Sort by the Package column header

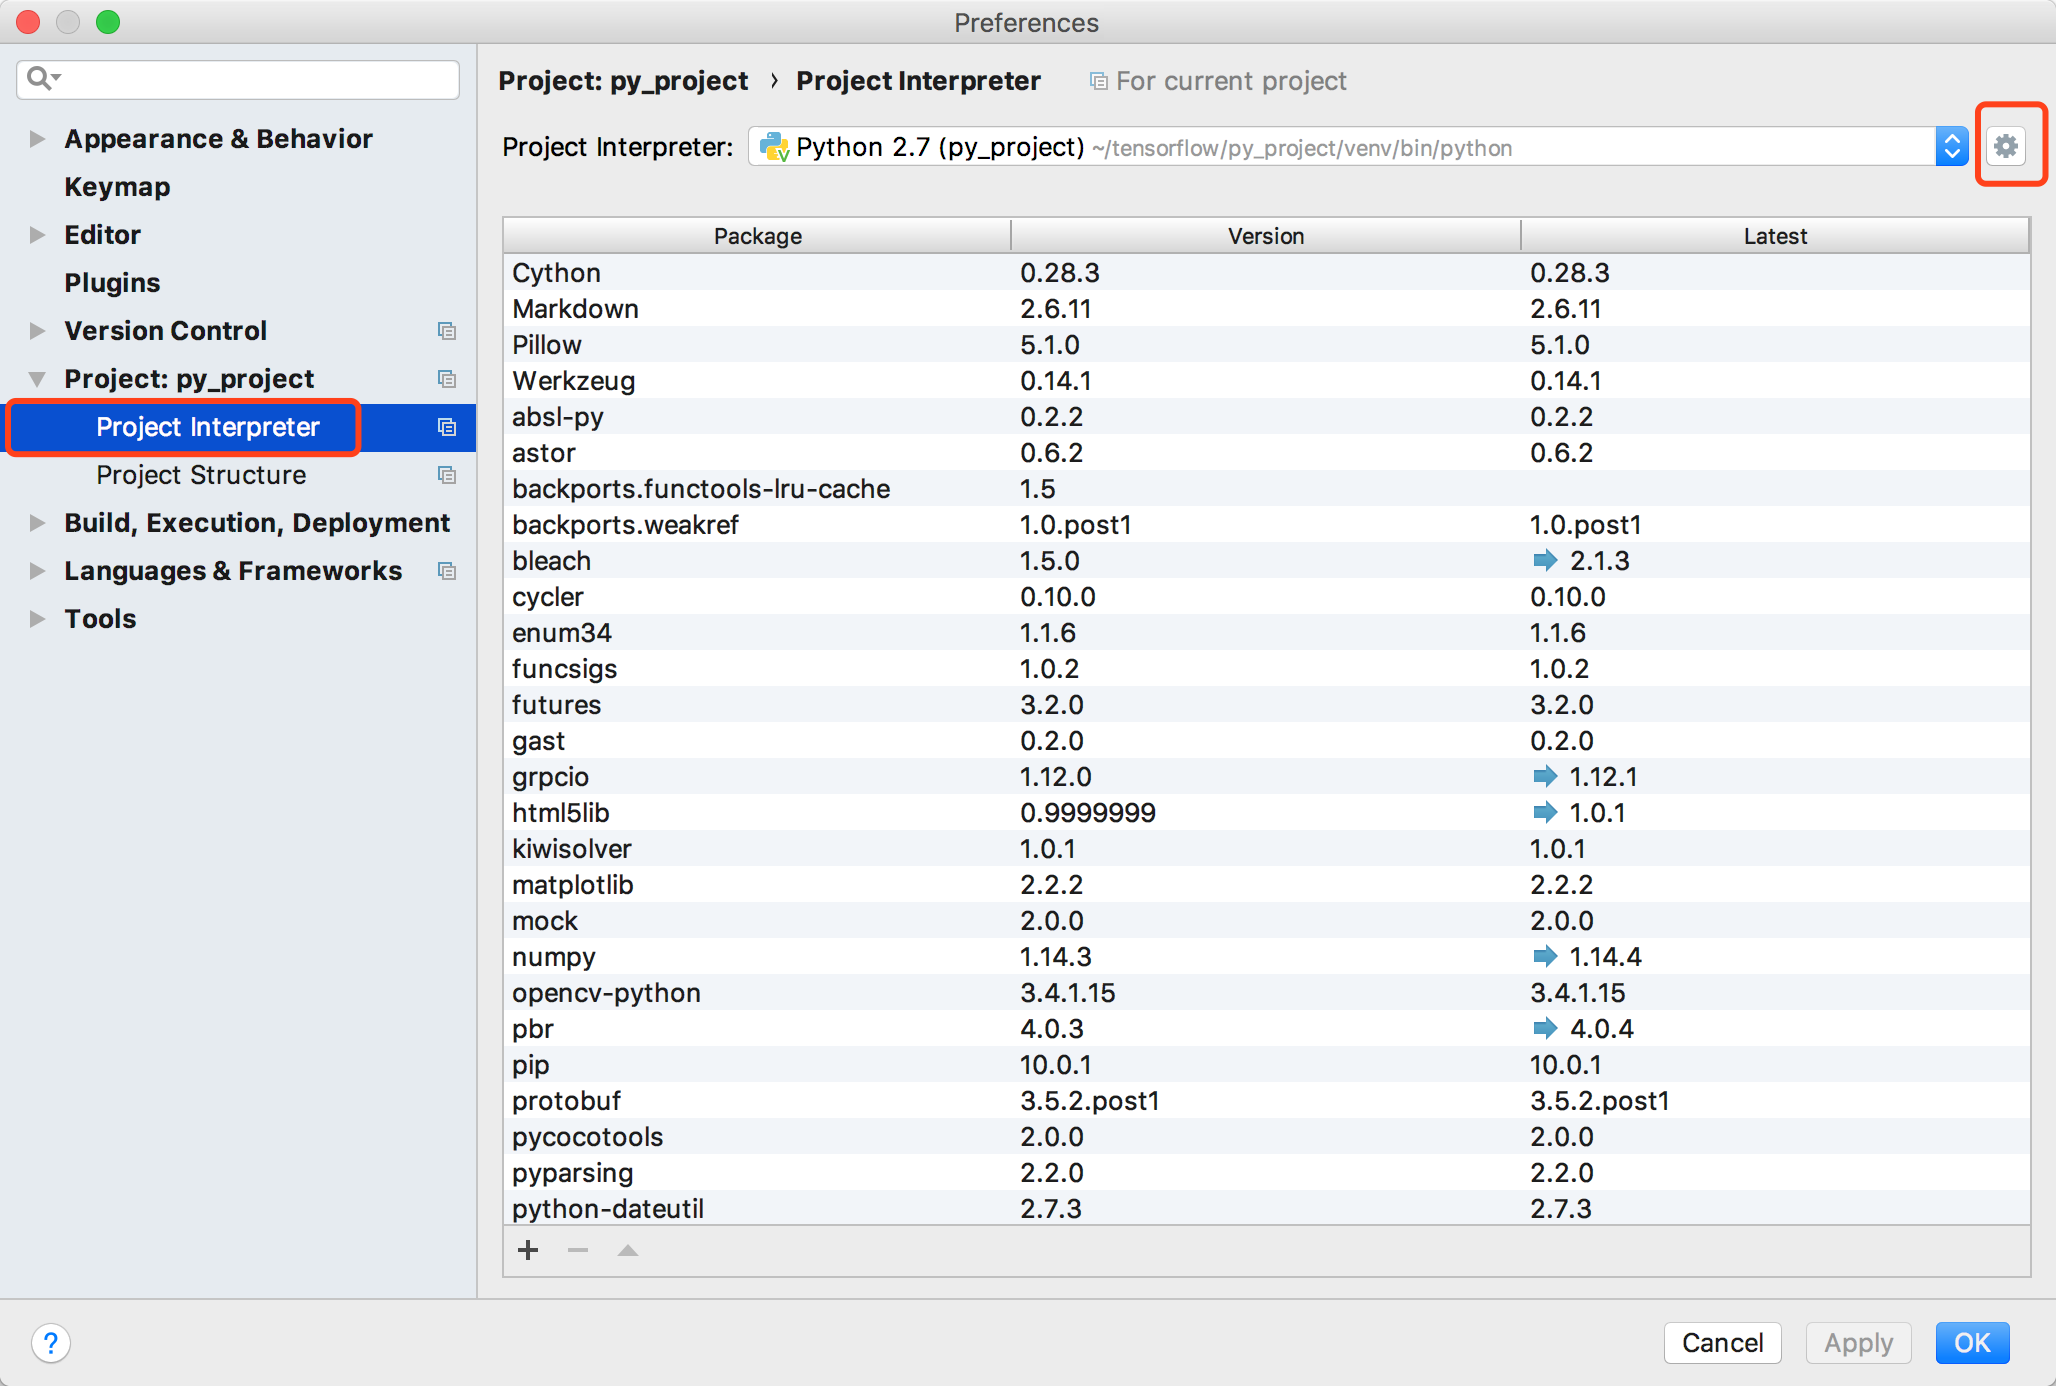757,236
